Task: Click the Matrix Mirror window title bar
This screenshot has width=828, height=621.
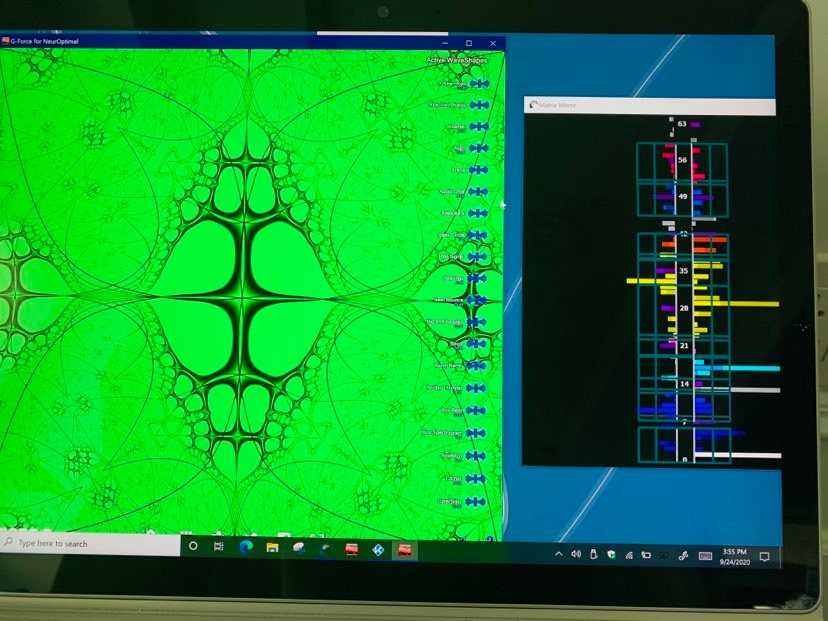Action: pos(650,106)
